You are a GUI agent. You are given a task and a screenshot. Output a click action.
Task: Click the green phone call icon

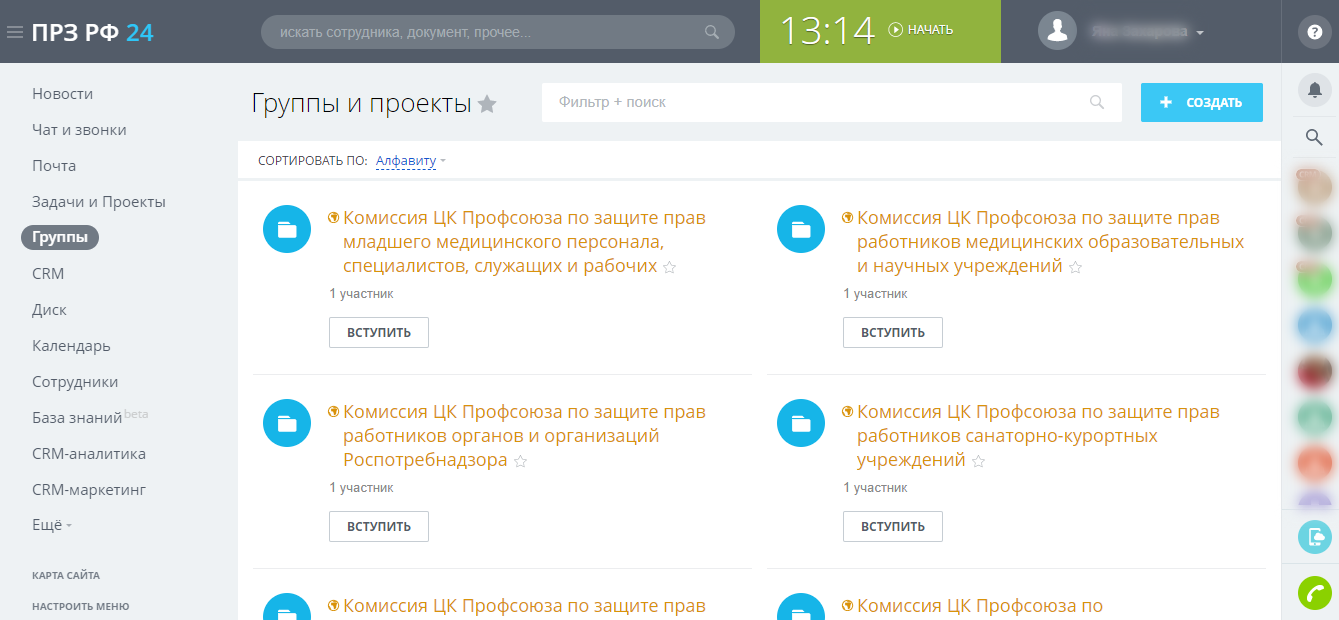(1314, 594)
